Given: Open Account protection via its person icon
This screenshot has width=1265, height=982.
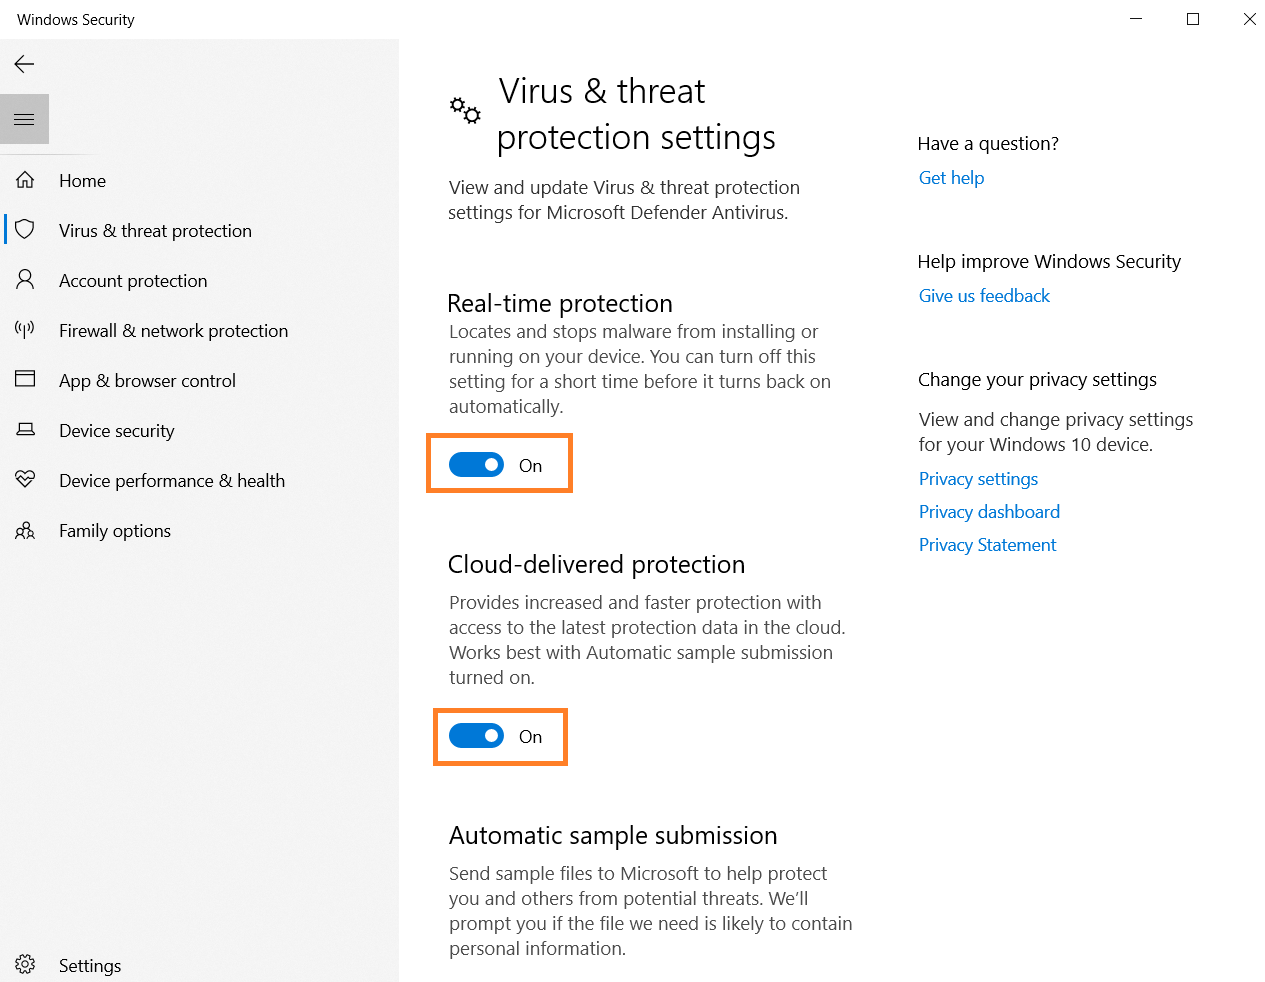Looking at the screenshot, I should pyautogui.click(x=25, y=280).
